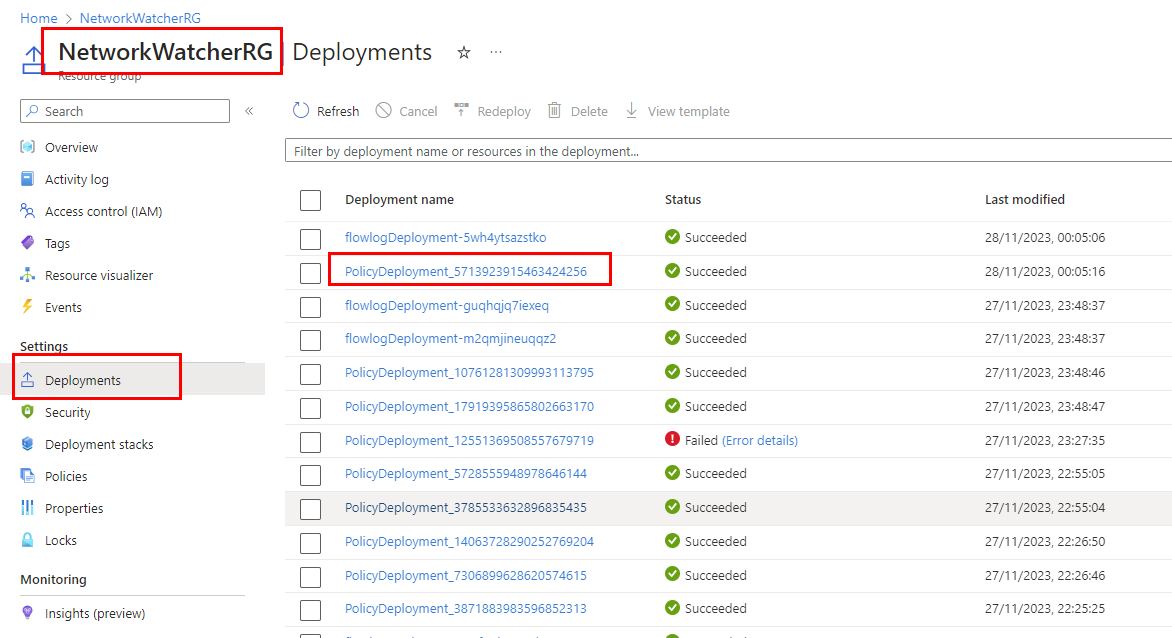Favorite this page with the star
This screenshot has height=638, width=1172.
tap(463, 52)
